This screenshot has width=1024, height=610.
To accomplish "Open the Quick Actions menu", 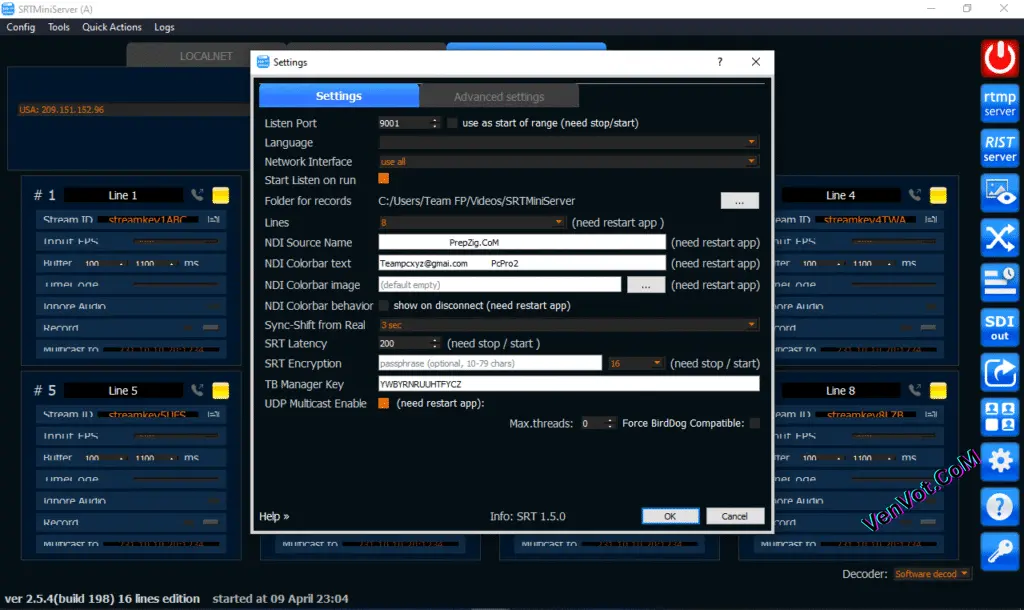I will tap(111, 27).
